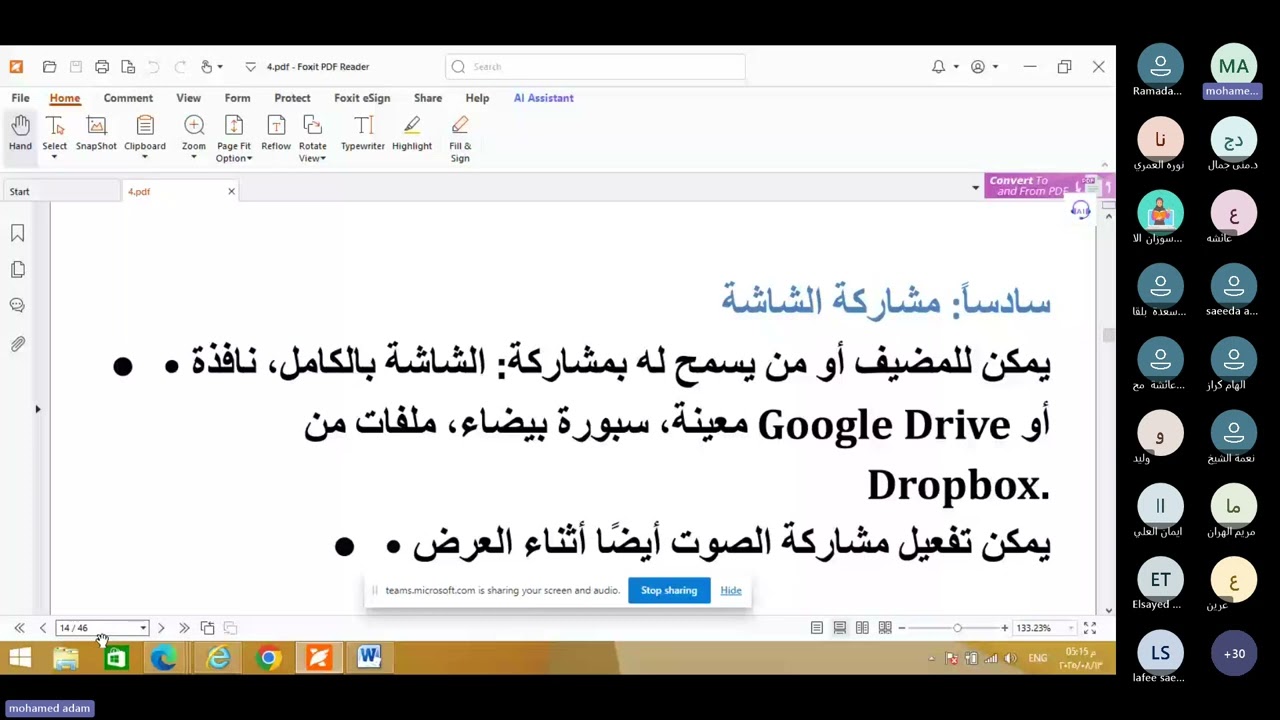Switch to continuous page view icon

840,628
